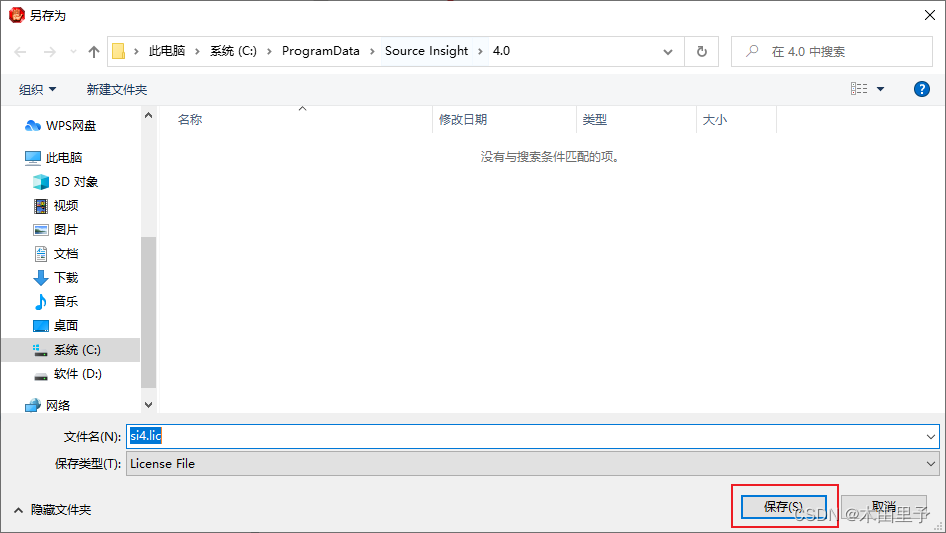Open the 文档 folder
The width and height of the screenshot is (946, 533).
[56, 254]
